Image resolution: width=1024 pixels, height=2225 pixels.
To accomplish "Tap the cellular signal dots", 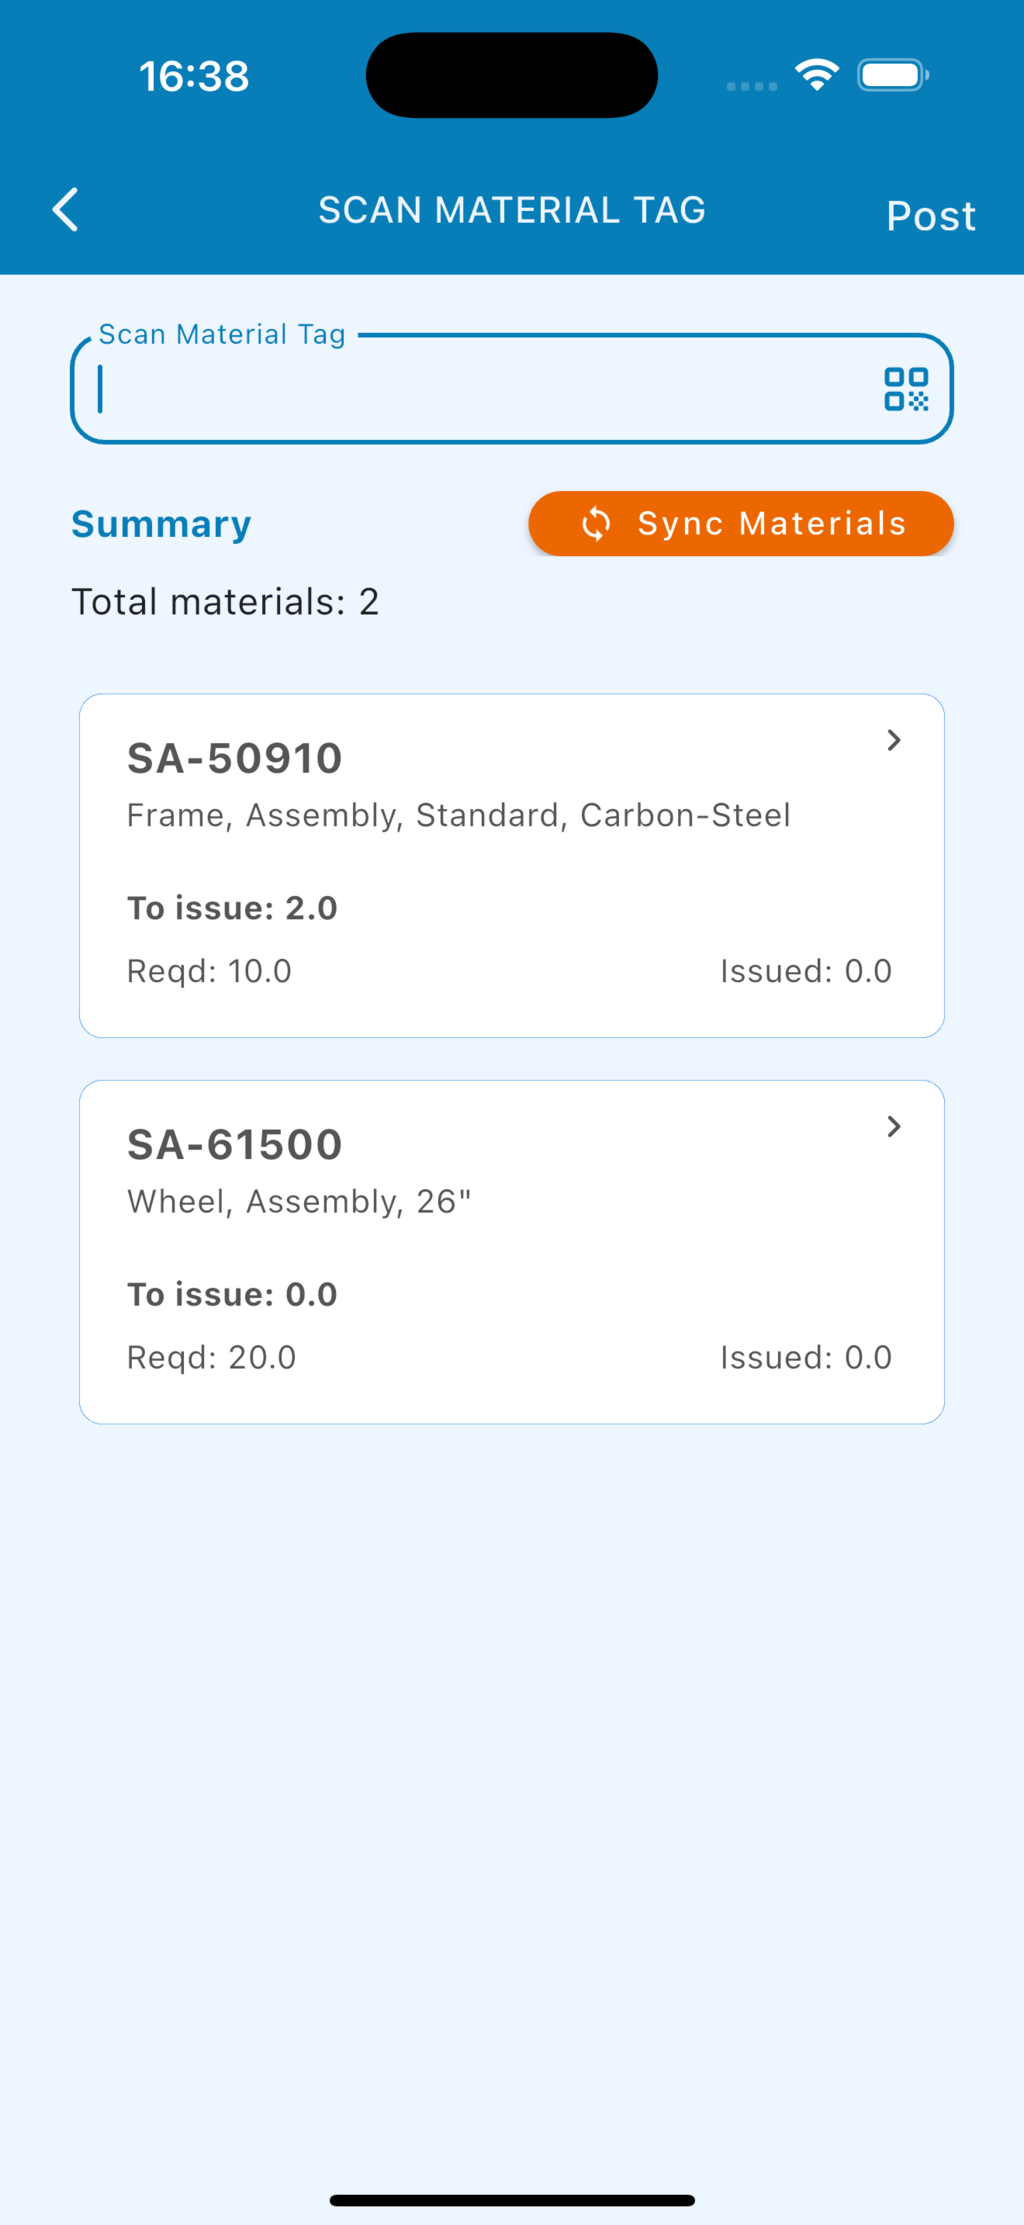I will tap(752, 86).
